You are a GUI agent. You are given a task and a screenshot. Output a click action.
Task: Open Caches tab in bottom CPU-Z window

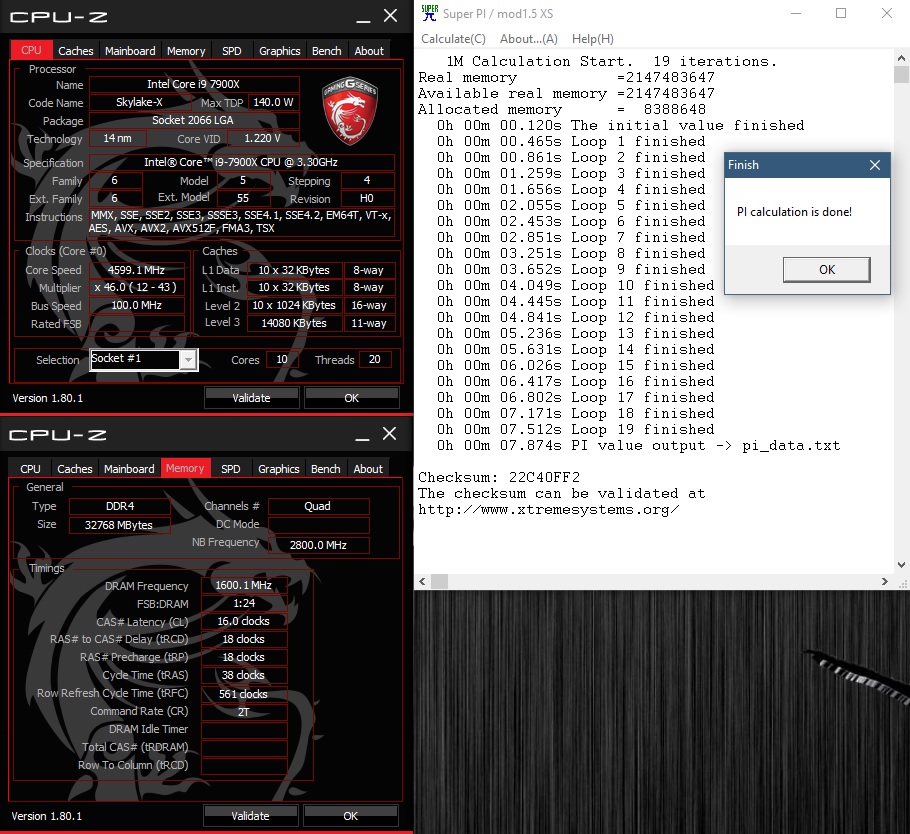click(x=75, y=468)
